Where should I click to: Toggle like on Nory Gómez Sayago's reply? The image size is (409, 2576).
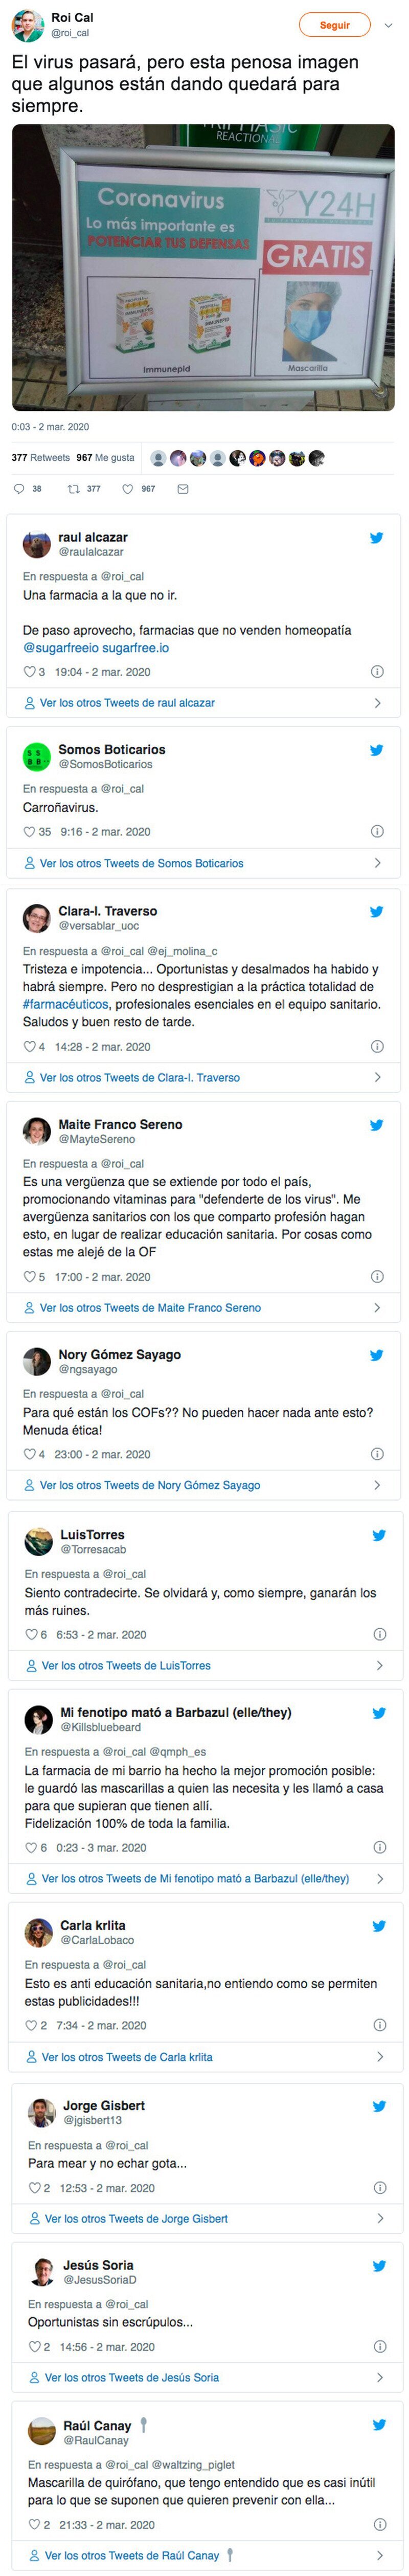29,1455
